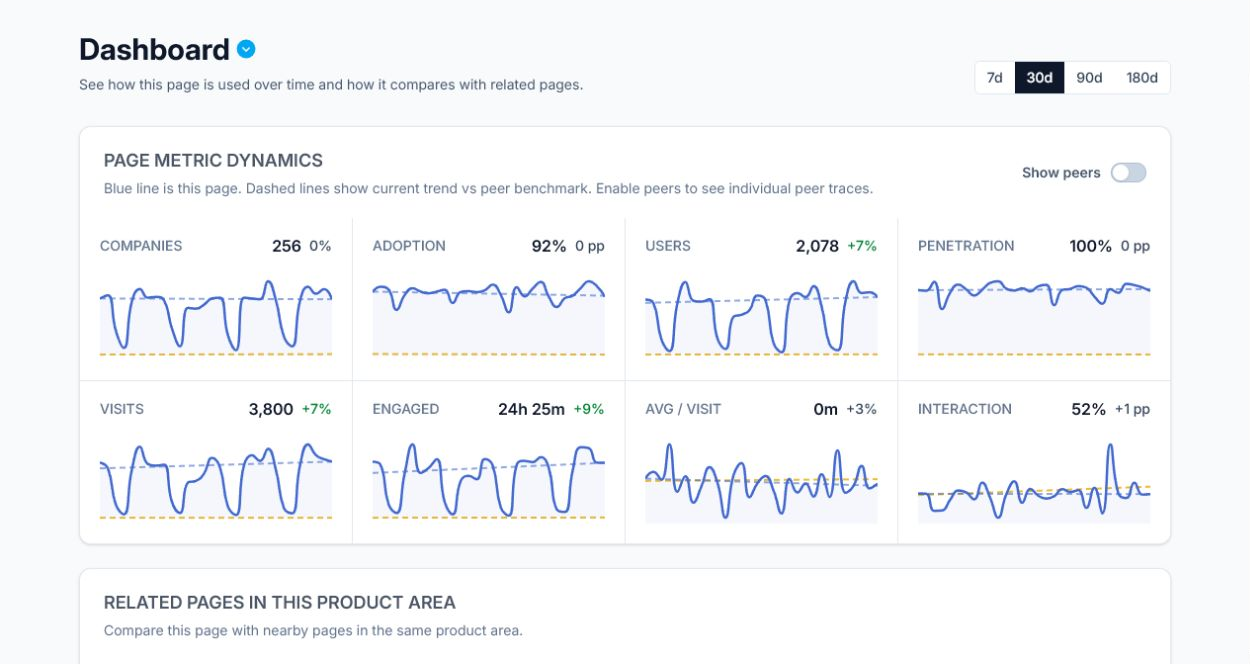Click the USERS label

(668, 246)
